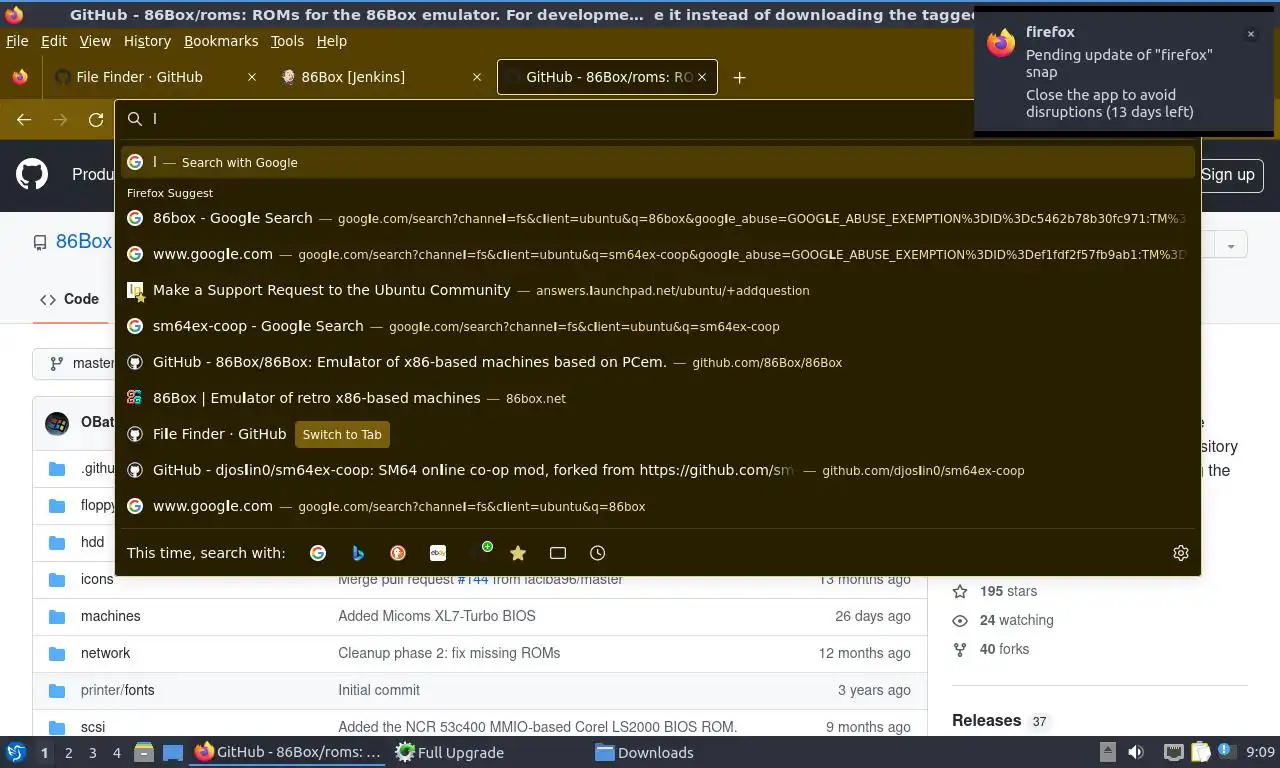Switch to workspace 4 in the taskbar
The height and width of the screenshot is (768, 1280).
(116, 752)
